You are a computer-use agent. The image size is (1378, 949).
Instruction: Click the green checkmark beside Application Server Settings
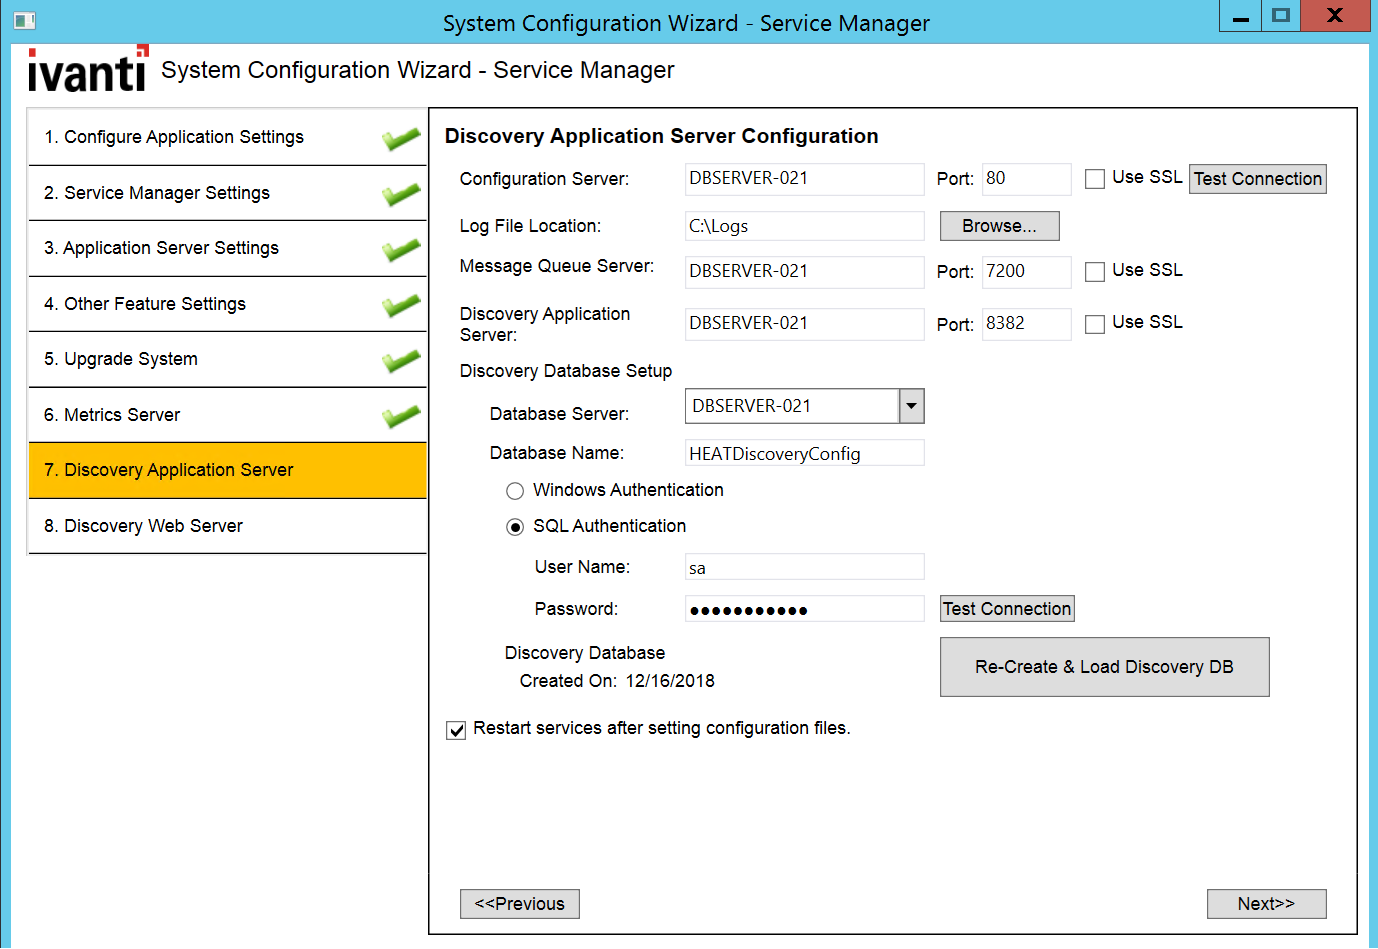(x=399, y=249)
